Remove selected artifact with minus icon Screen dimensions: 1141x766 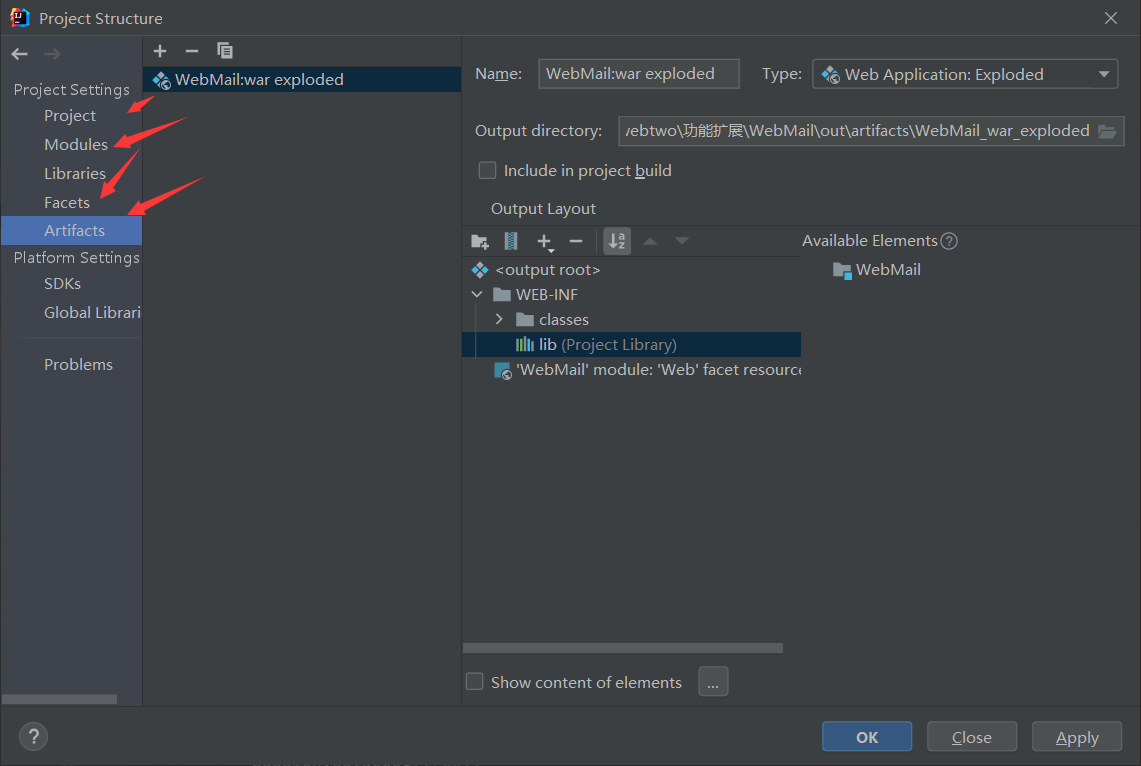click(192, 51)
